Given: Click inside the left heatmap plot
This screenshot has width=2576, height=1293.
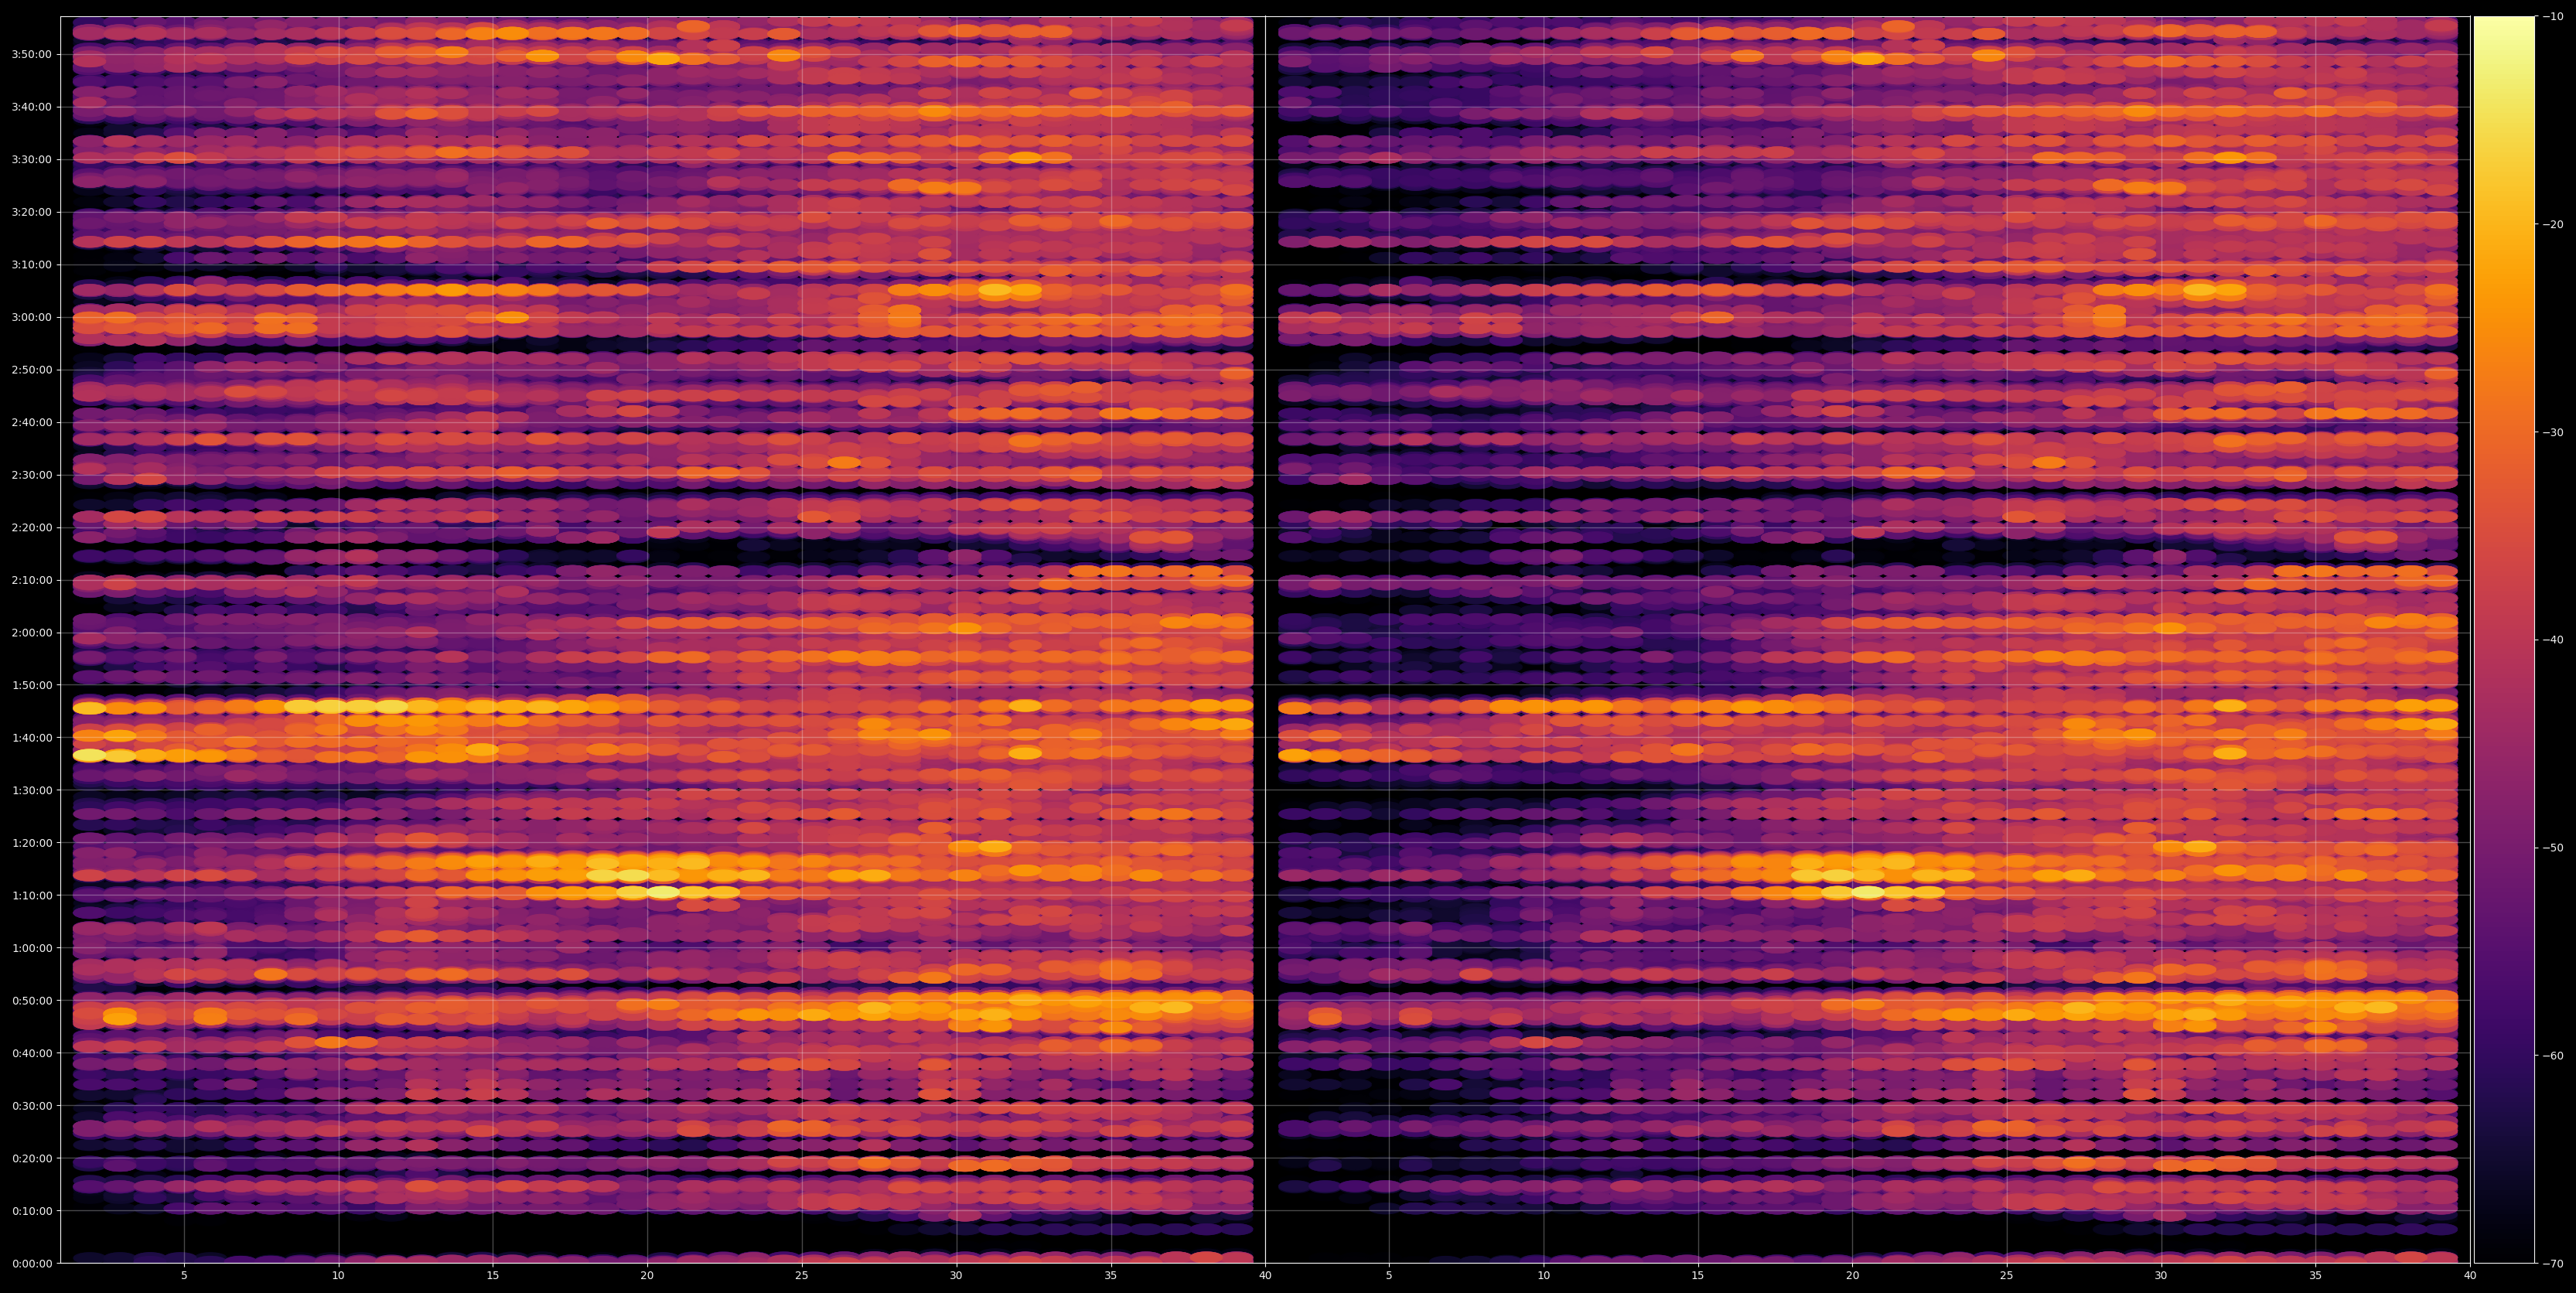Looking at the screenshot, I should click(663, 640).
